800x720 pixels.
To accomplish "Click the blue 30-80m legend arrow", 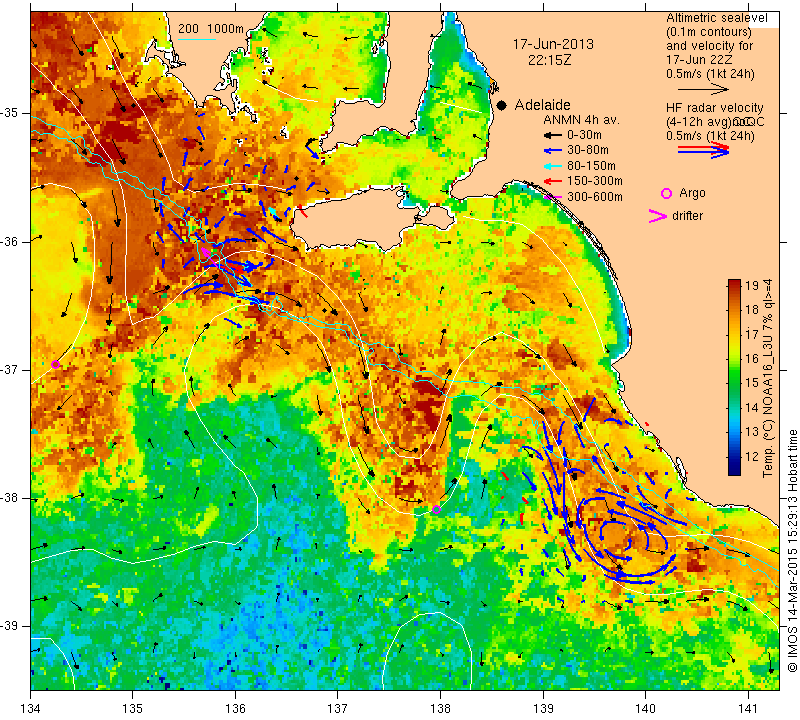I will [x=552, y=151].
